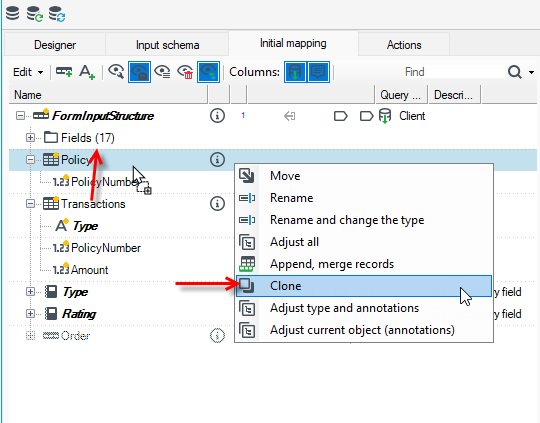Open the Actions tab

click(404, 45)
